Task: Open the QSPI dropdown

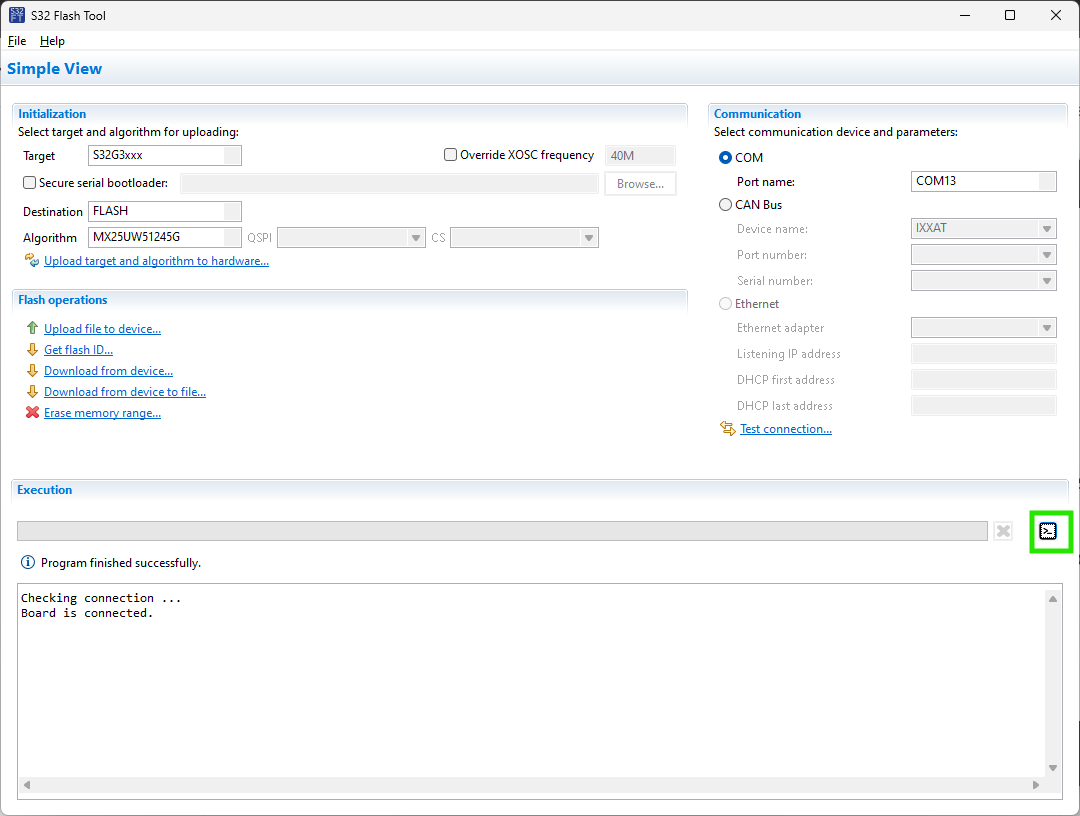Action: (x=417, y=237)
